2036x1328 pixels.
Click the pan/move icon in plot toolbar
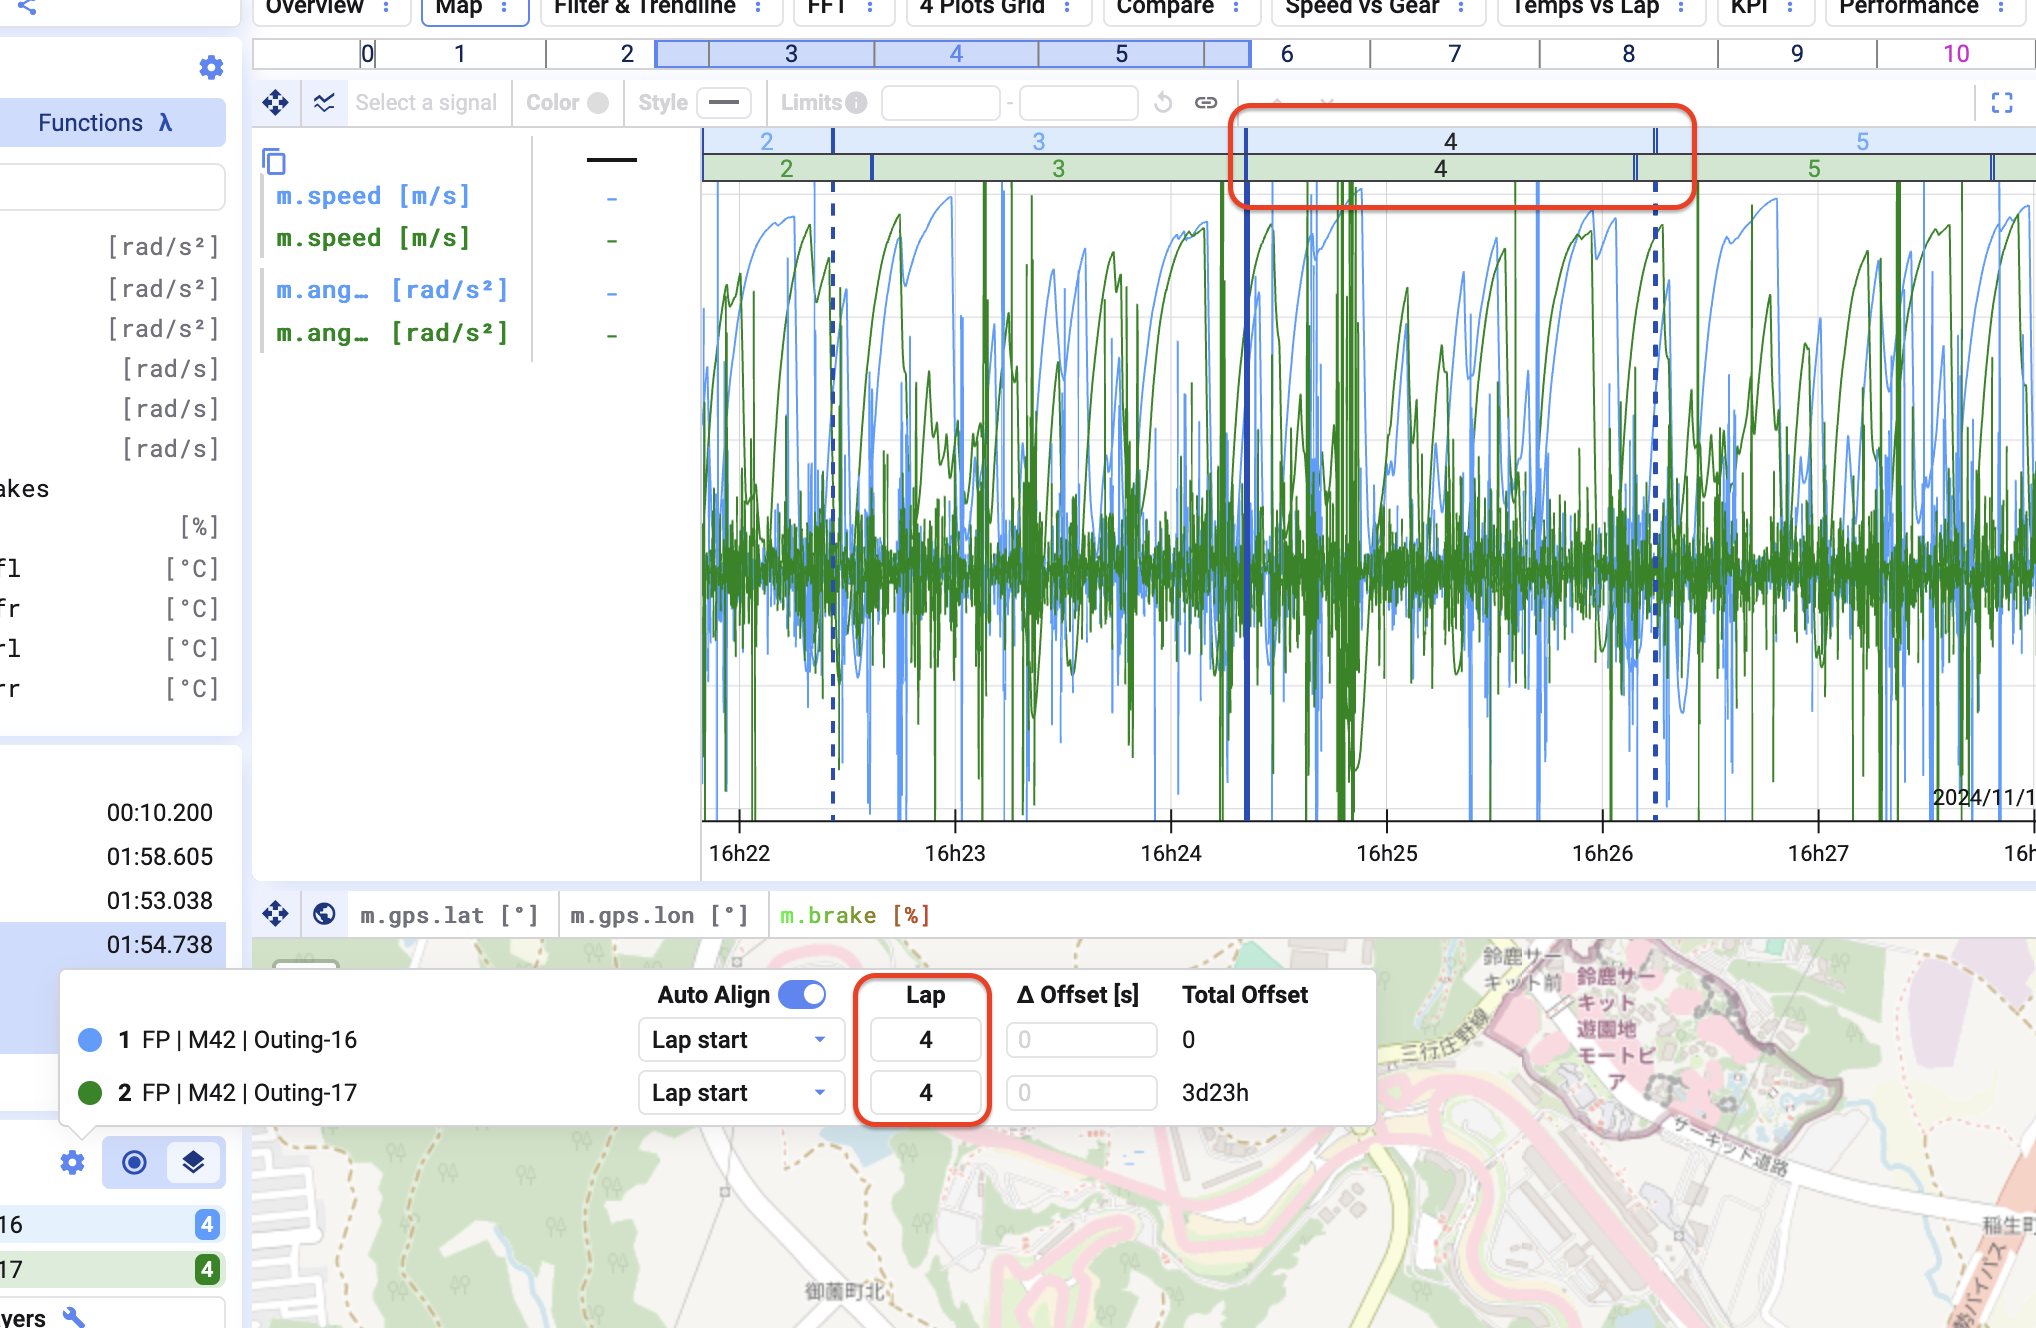tap(275, 102)
